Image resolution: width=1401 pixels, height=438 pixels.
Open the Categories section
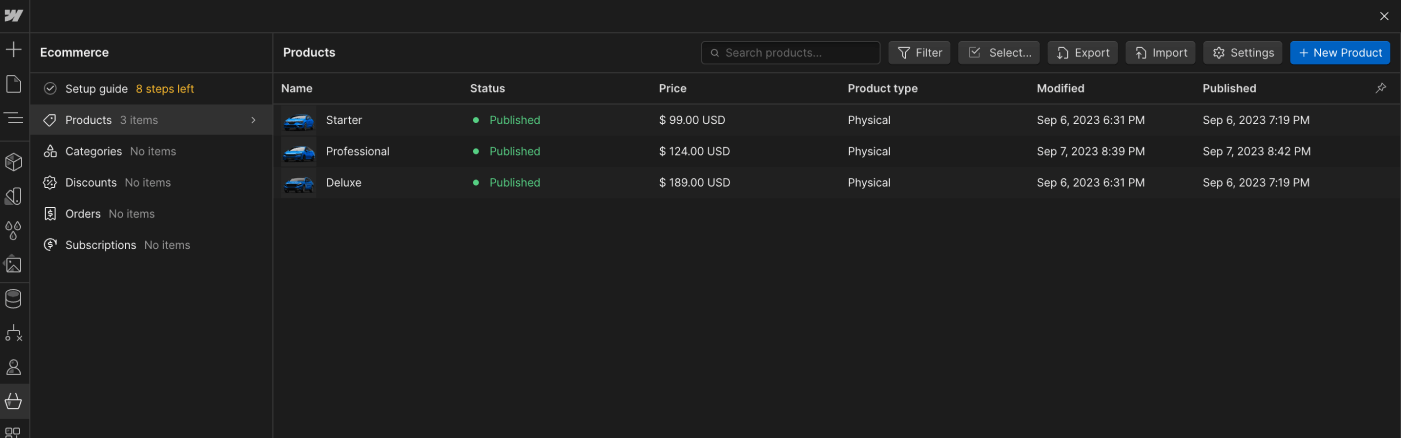click(x=93, y=151)
